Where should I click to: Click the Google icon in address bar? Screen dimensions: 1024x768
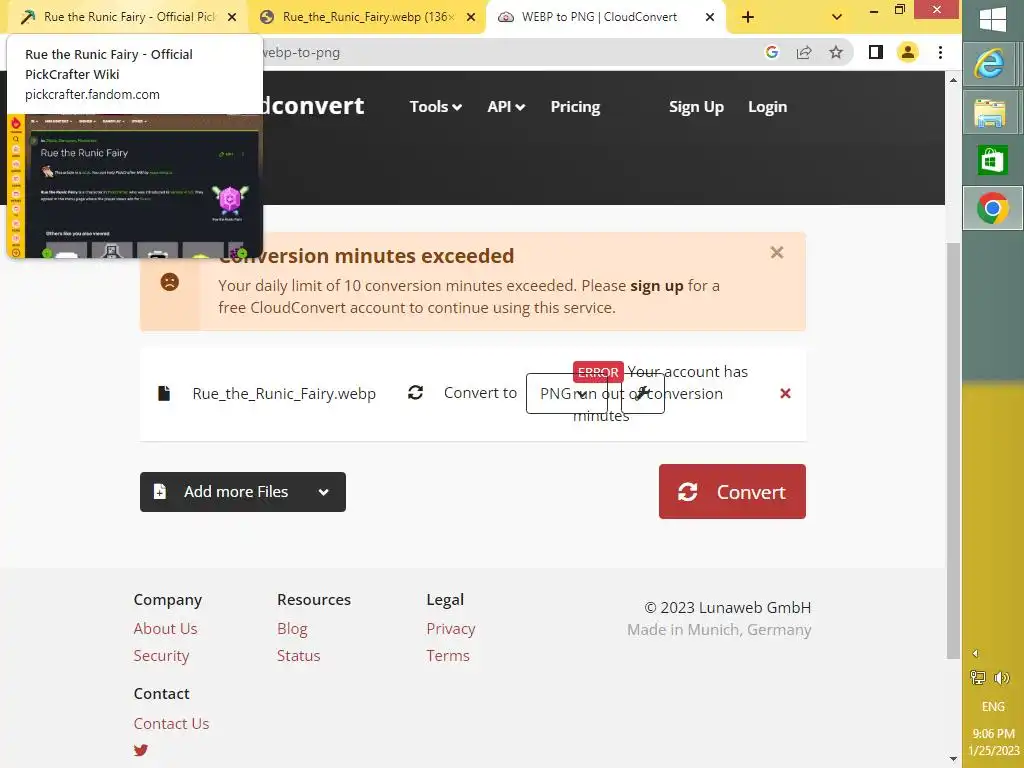(771, 52)
